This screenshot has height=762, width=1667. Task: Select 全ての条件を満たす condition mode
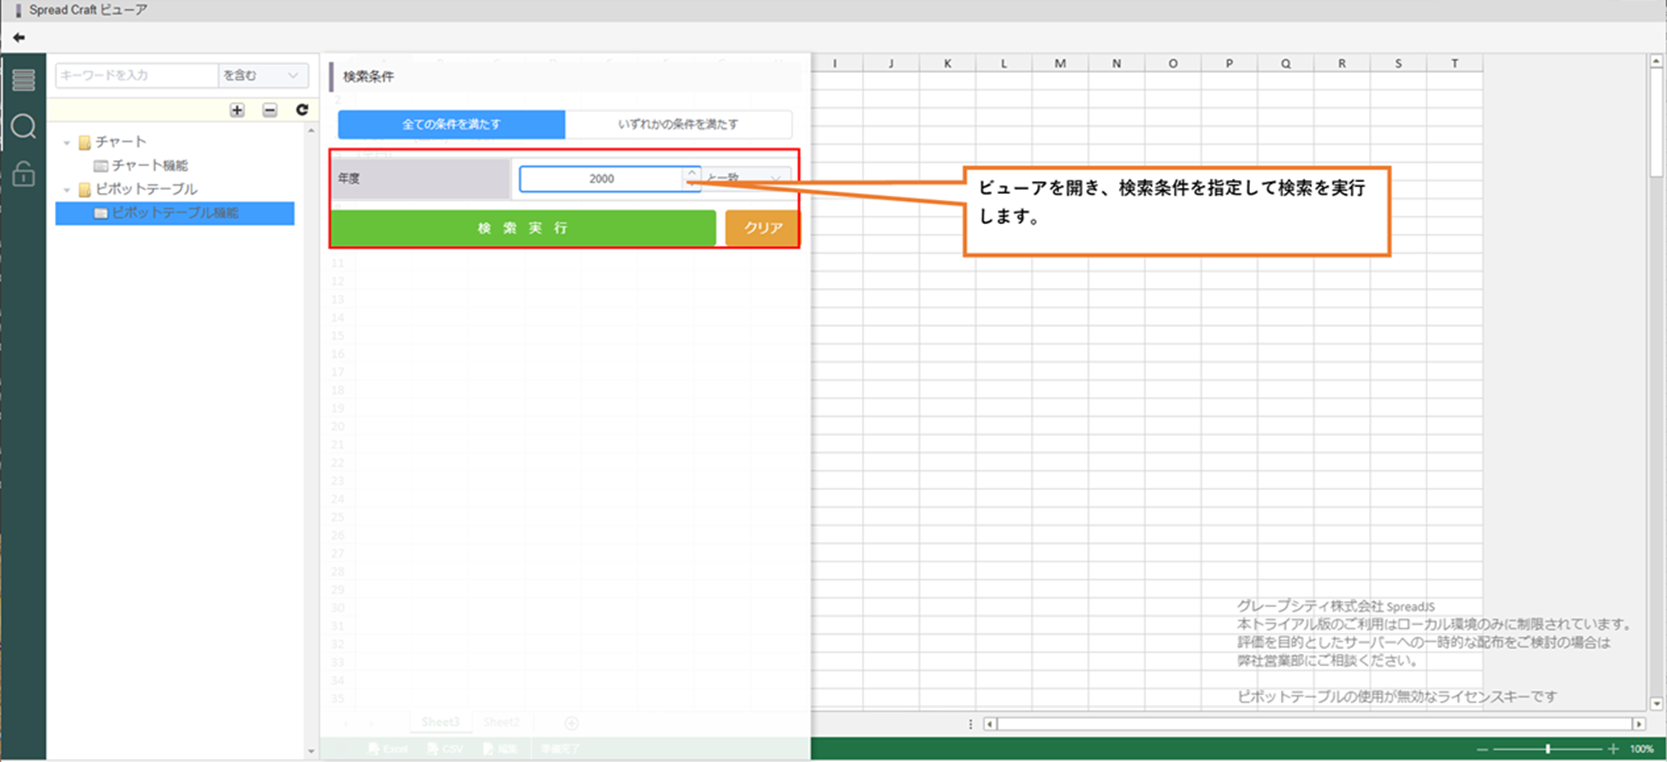click(x=451, y=124)
